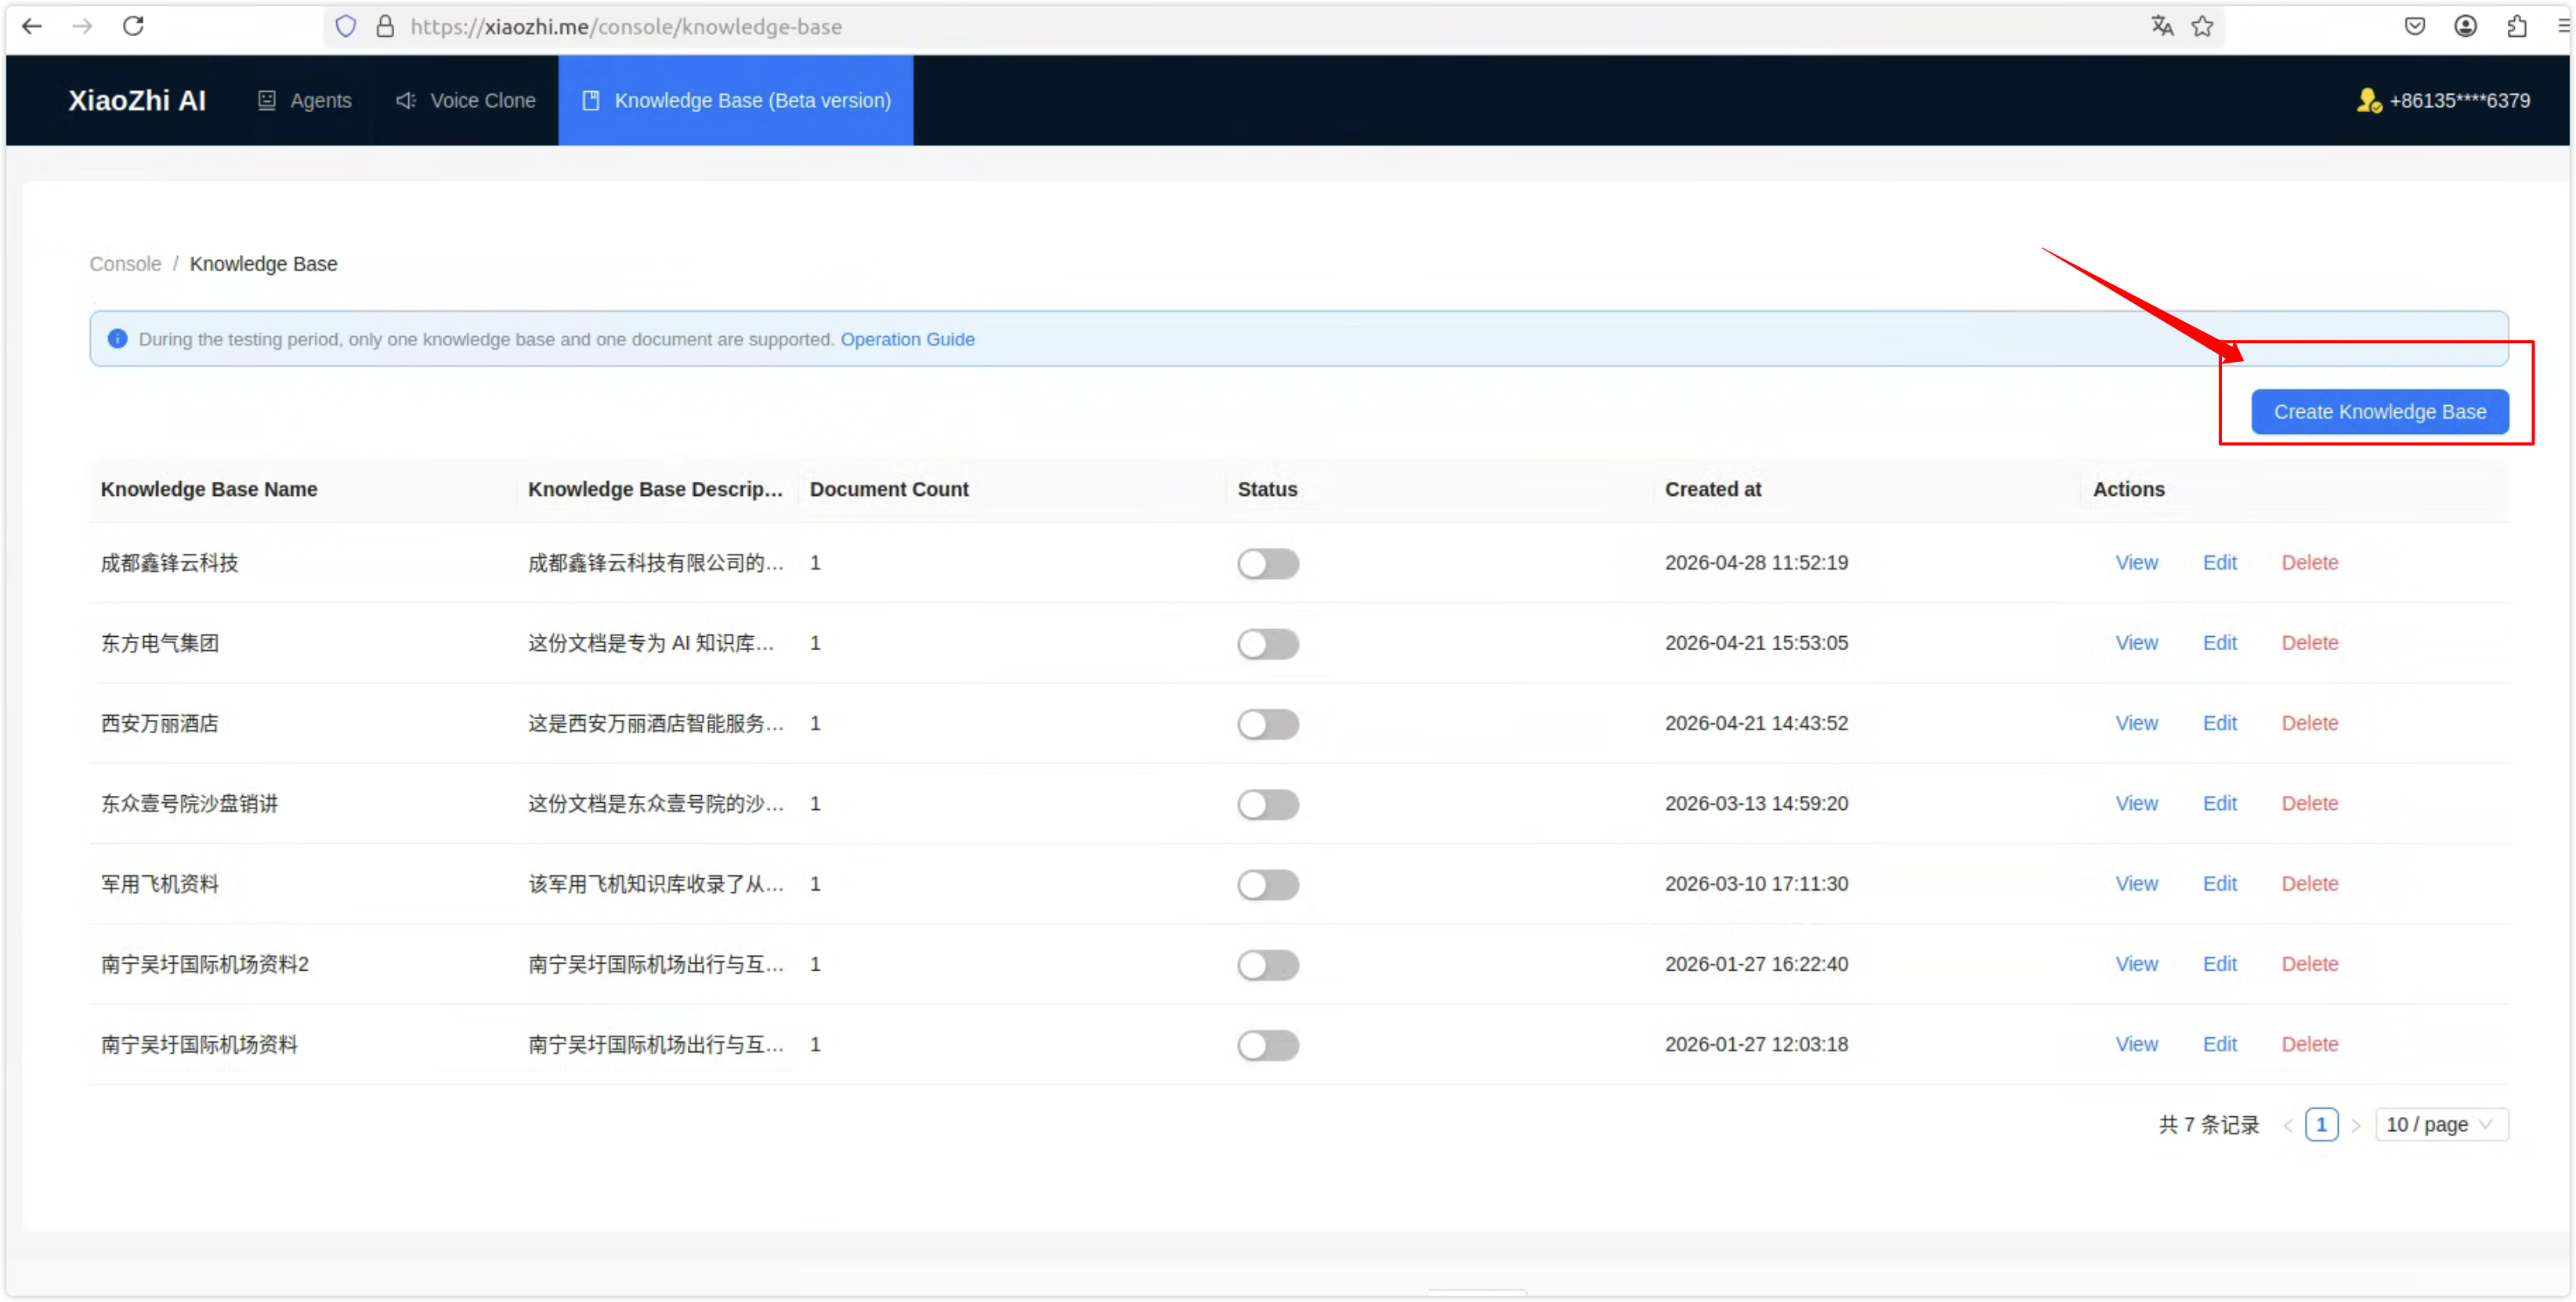Delete the knowledge base created 2026-01-27 12:03:18

click(2309, 1044)
